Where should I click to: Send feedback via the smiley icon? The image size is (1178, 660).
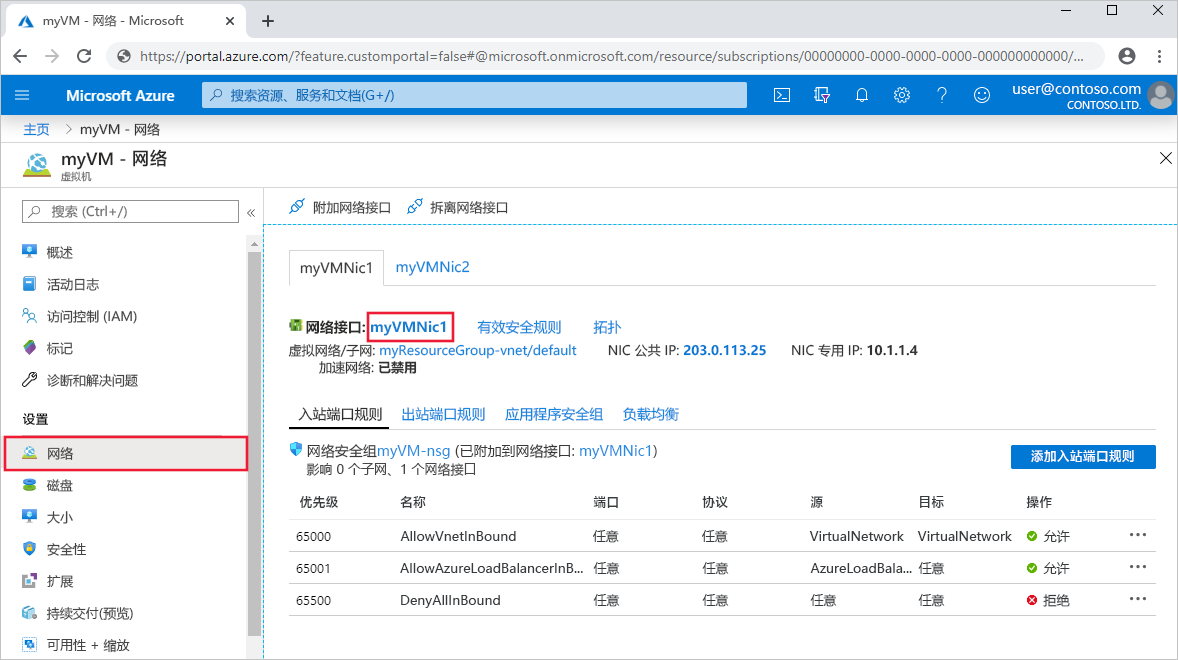(981, 94)
